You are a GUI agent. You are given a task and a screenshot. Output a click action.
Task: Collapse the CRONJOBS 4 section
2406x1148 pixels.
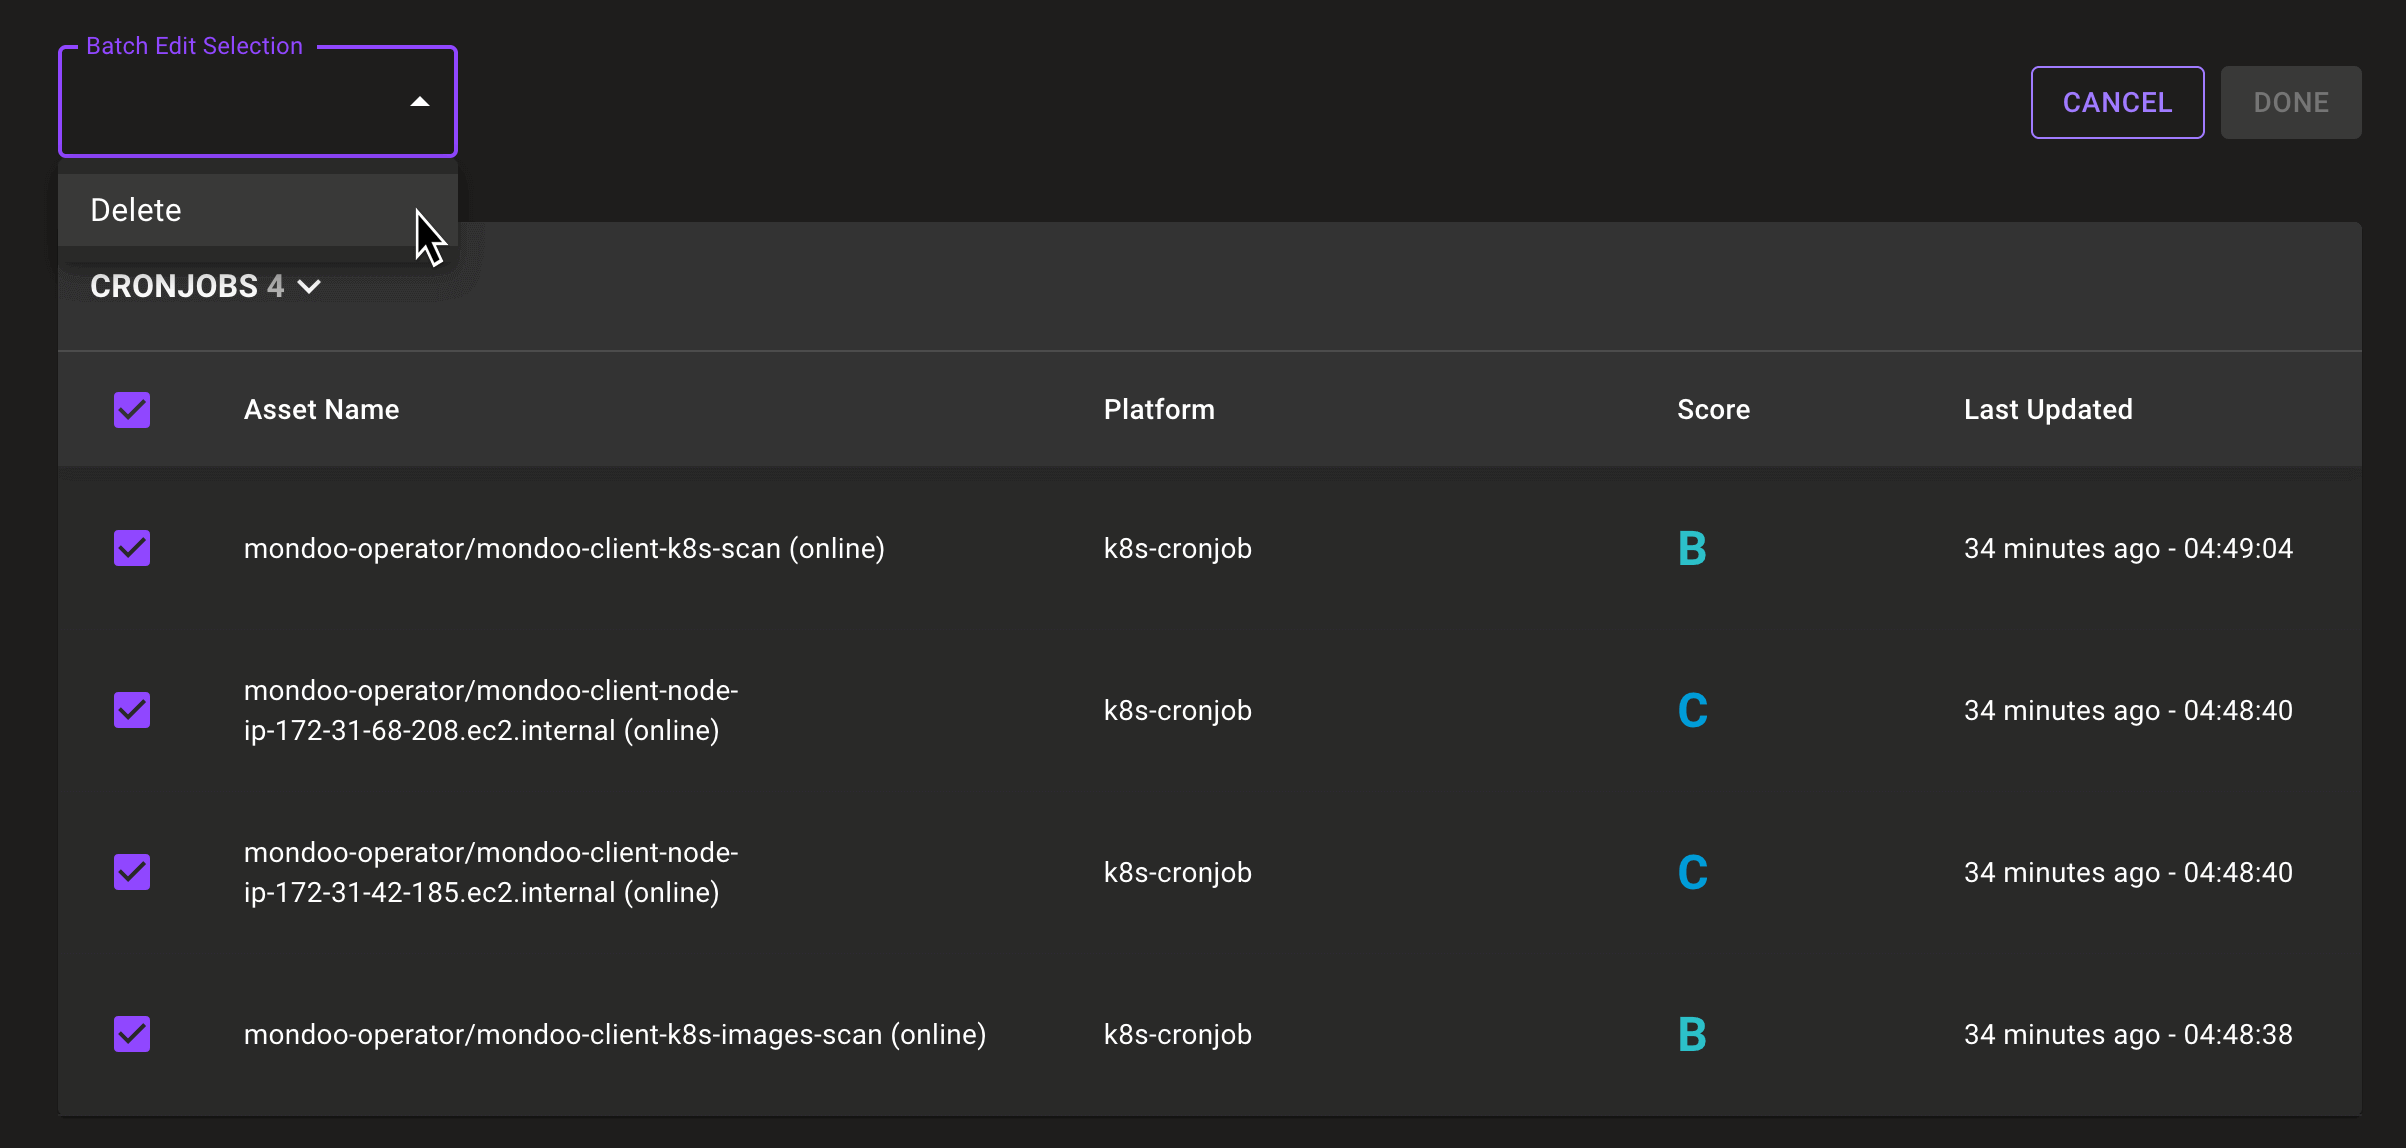tap(309, 286)
